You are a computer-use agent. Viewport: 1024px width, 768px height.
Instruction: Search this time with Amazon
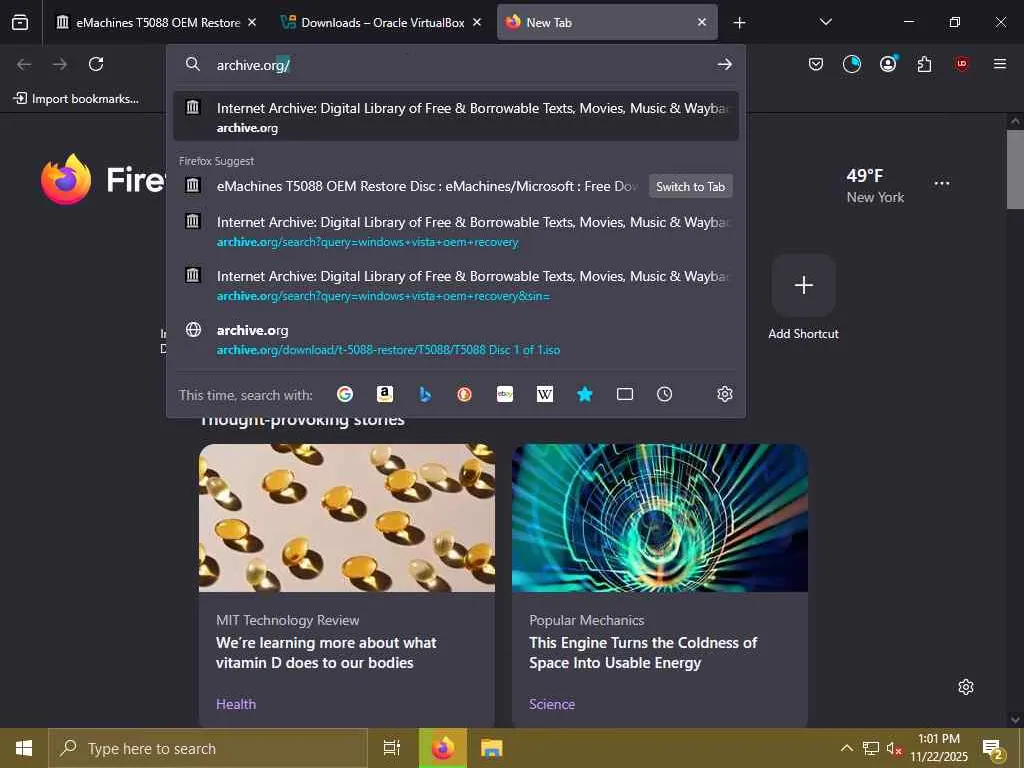tap(385, 394)
